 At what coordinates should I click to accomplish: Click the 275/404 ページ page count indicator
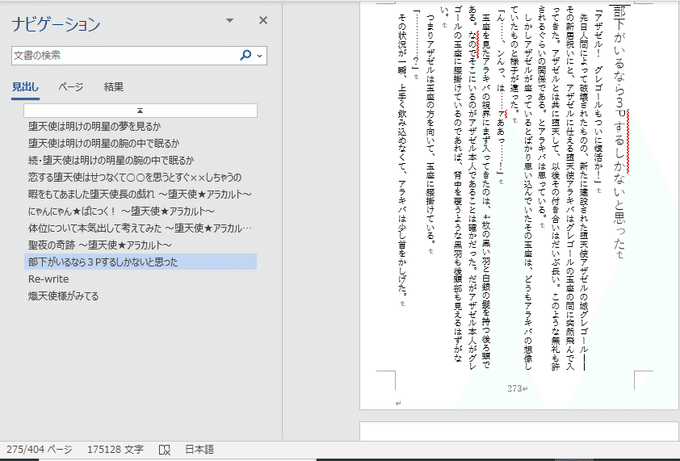coord(39,449)
